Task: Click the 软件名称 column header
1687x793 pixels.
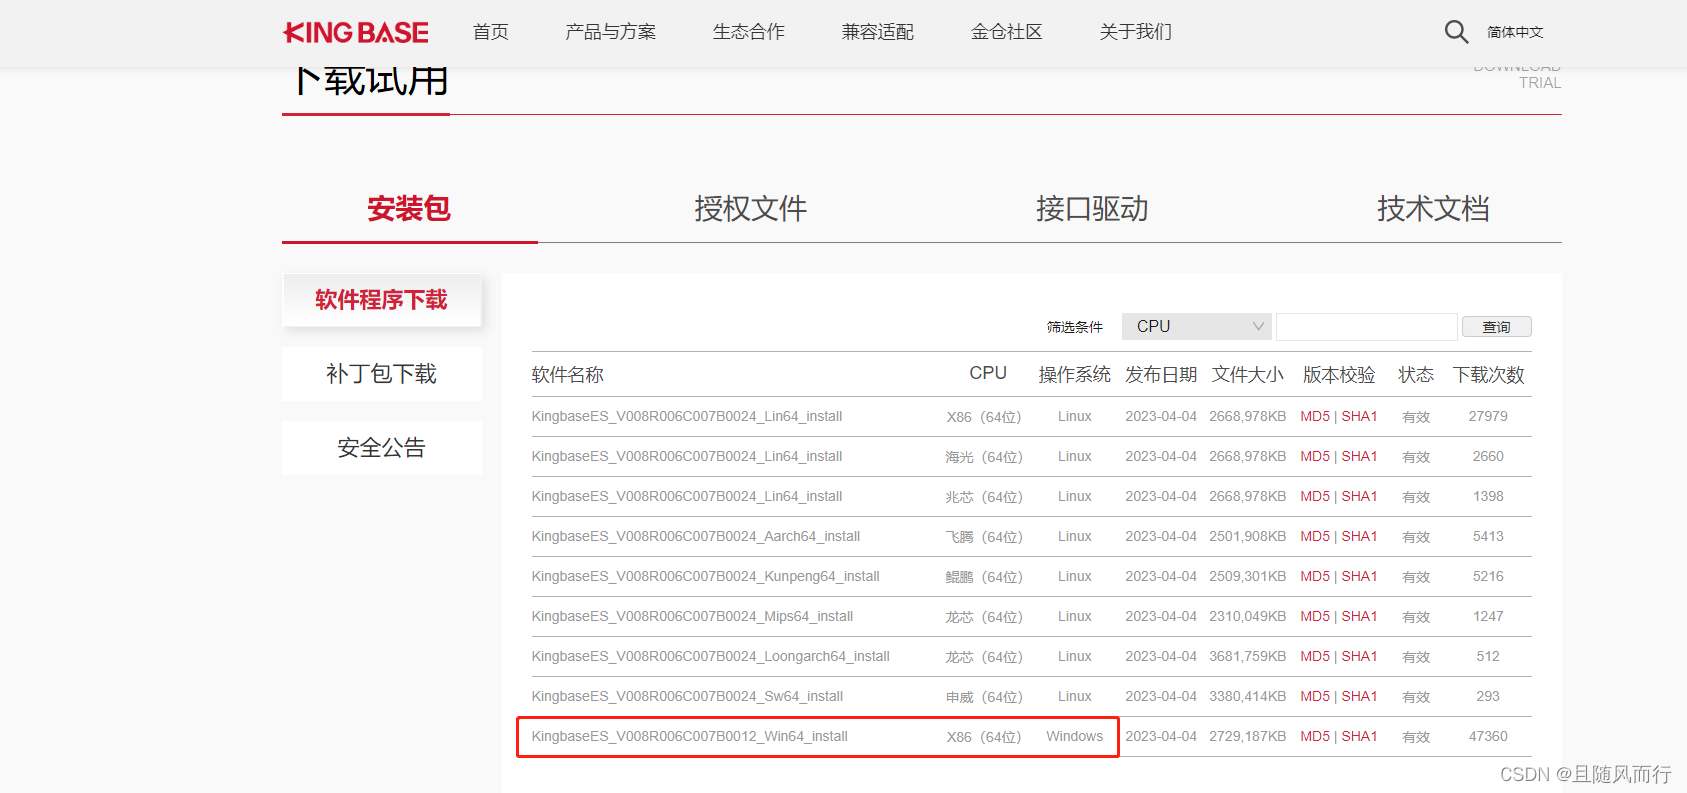Action: pos(568,374)
